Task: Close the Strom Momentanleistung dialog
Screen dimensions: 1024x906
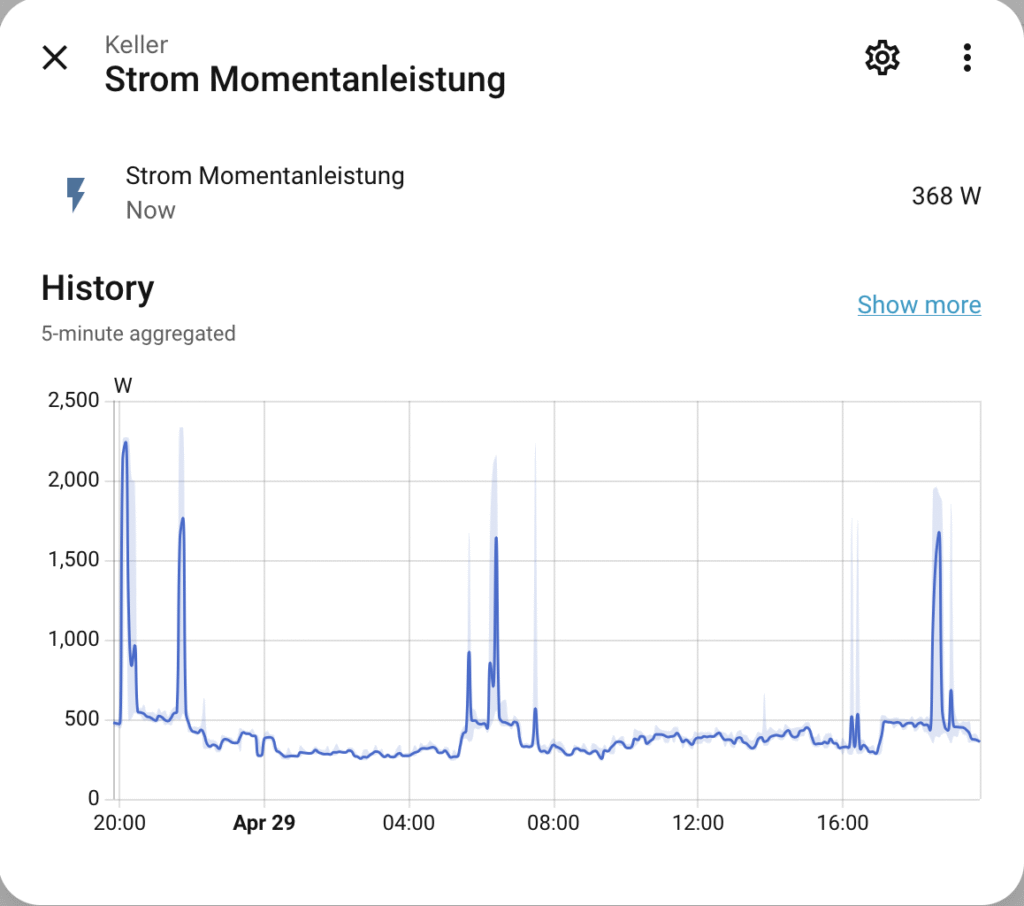Action: [55, 58]
